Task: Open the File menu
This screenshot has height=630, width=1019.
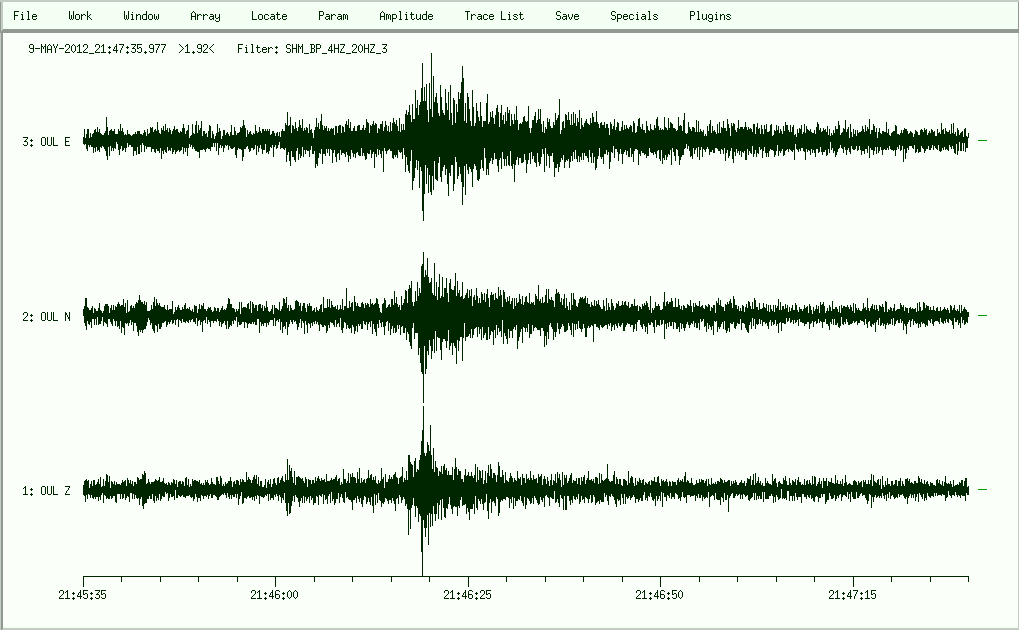Action: tap(25, 16)
